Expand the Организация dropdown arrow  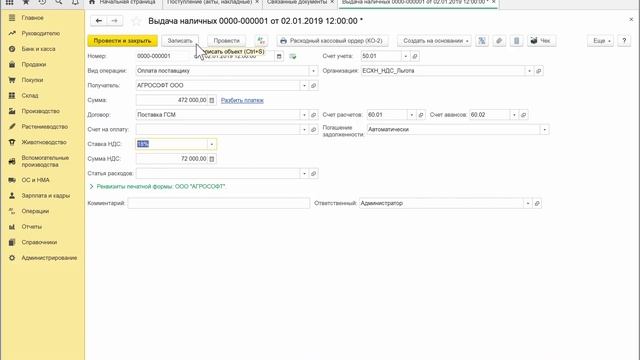[529, 71]
